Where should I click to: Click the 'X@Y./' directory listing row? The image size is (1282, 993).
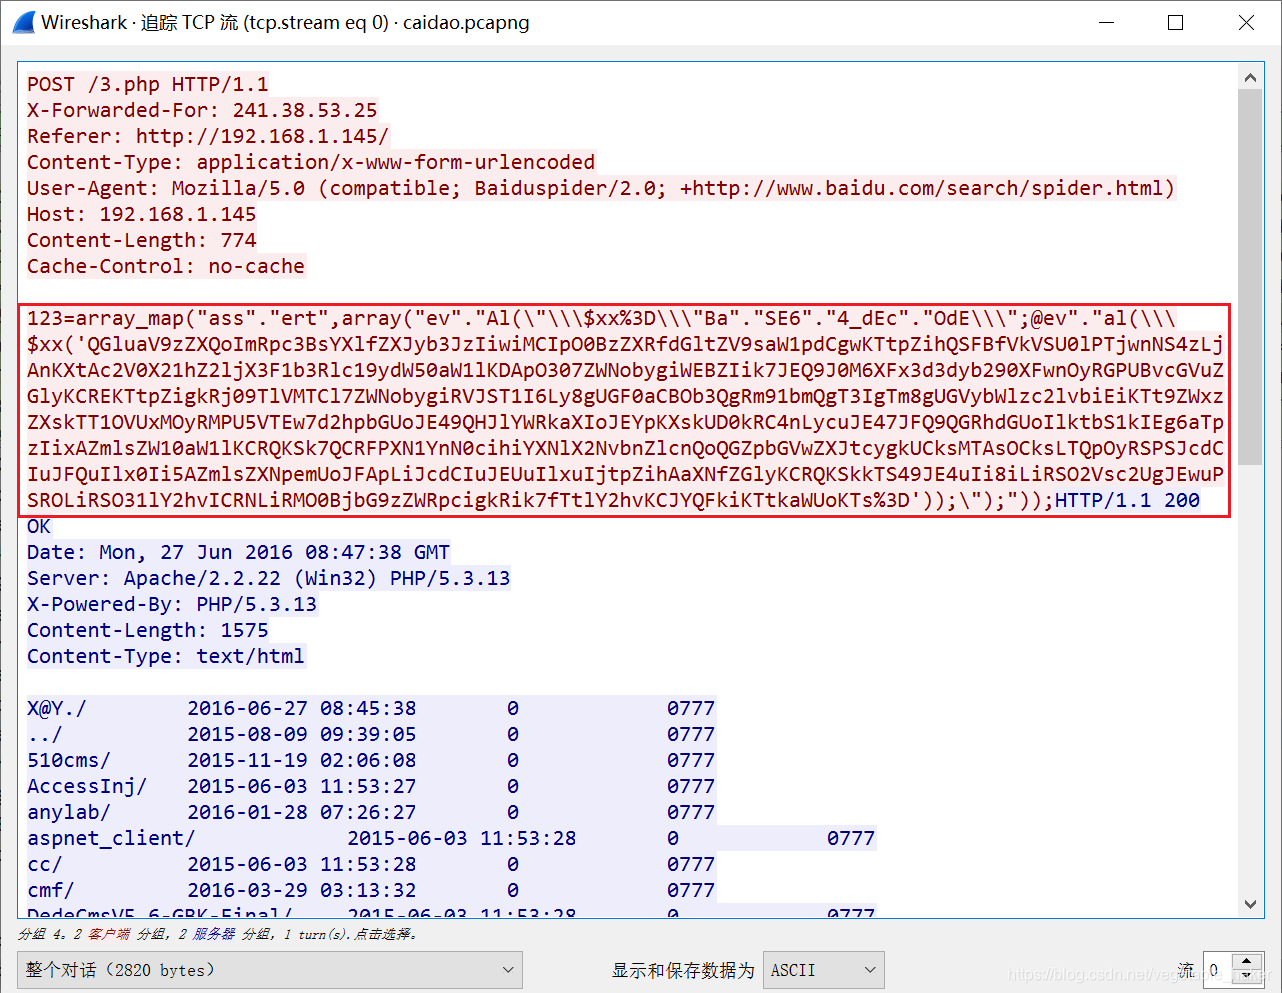[x=371, y=708]
